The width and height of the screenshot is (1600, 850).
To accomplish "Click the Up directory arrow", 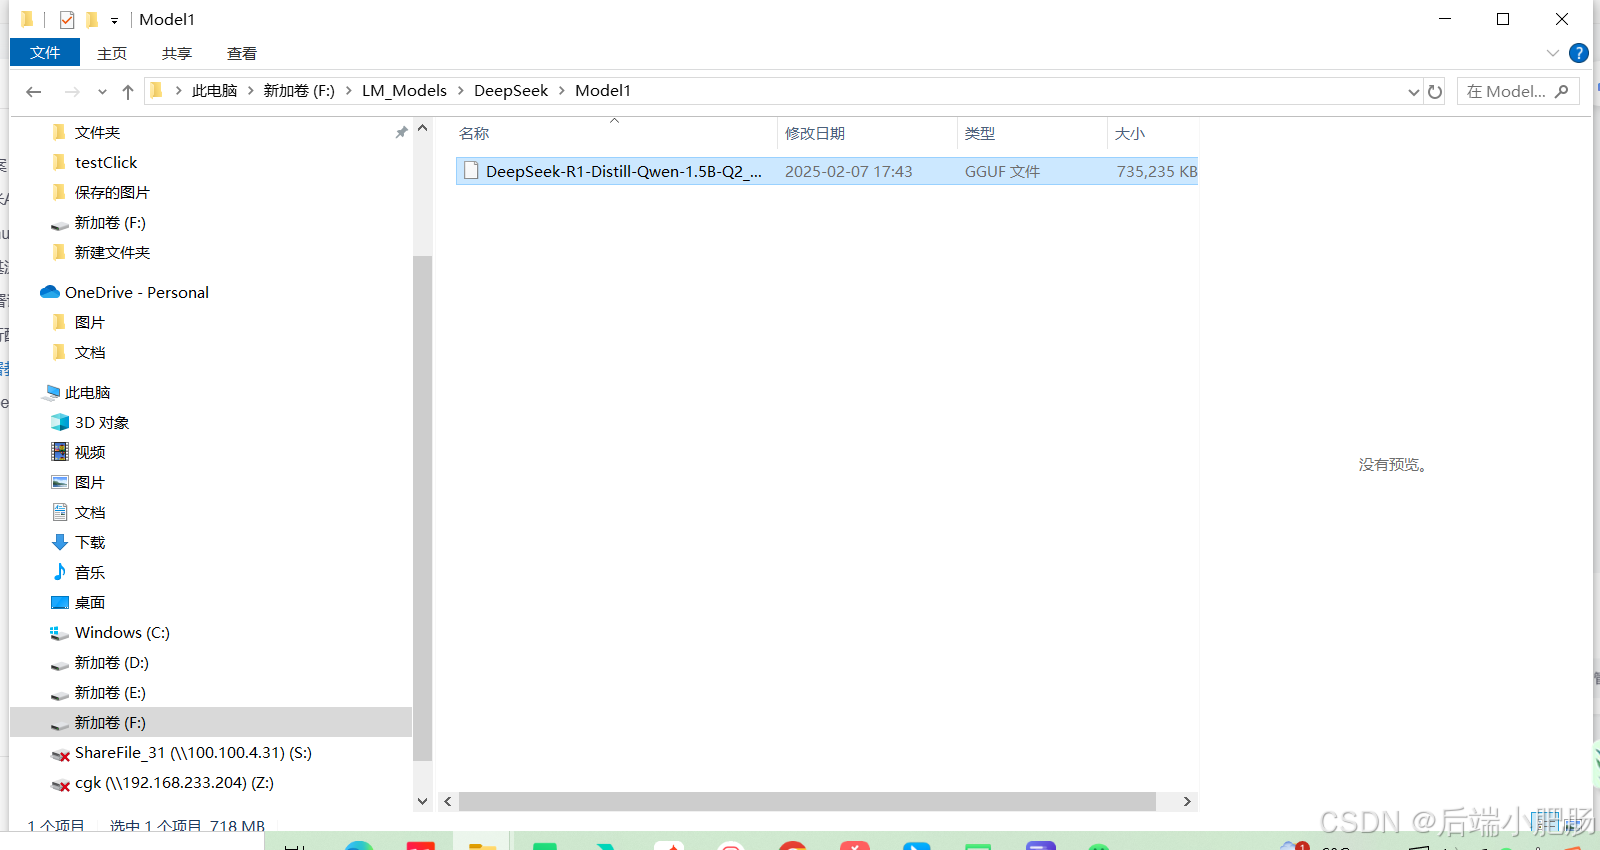I will 128,92.
